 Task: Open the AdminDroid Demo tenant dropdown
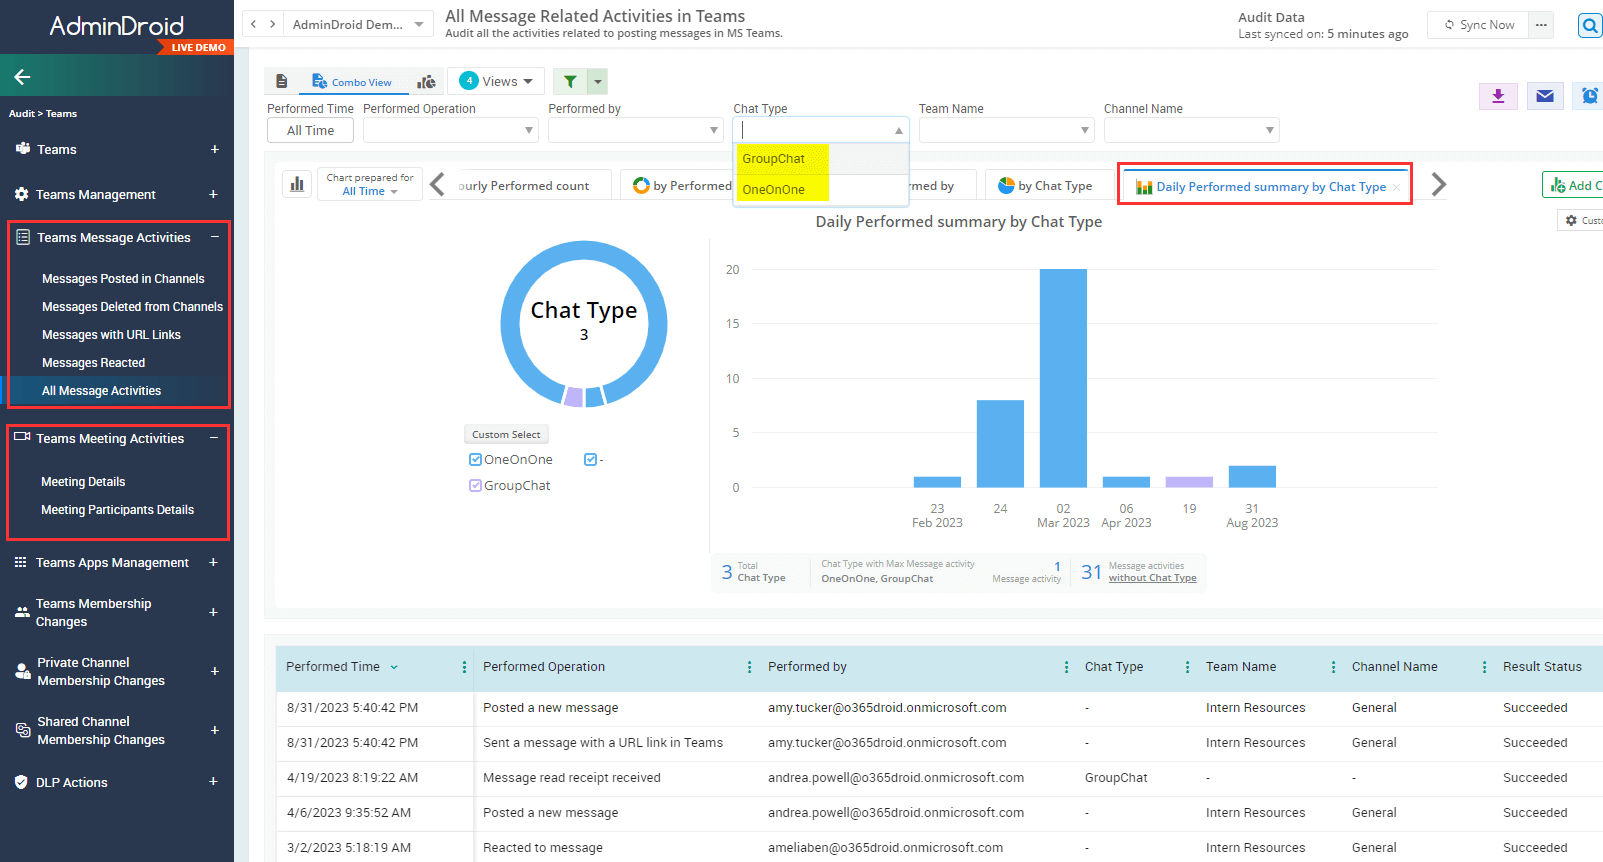(x=358, y=24)
